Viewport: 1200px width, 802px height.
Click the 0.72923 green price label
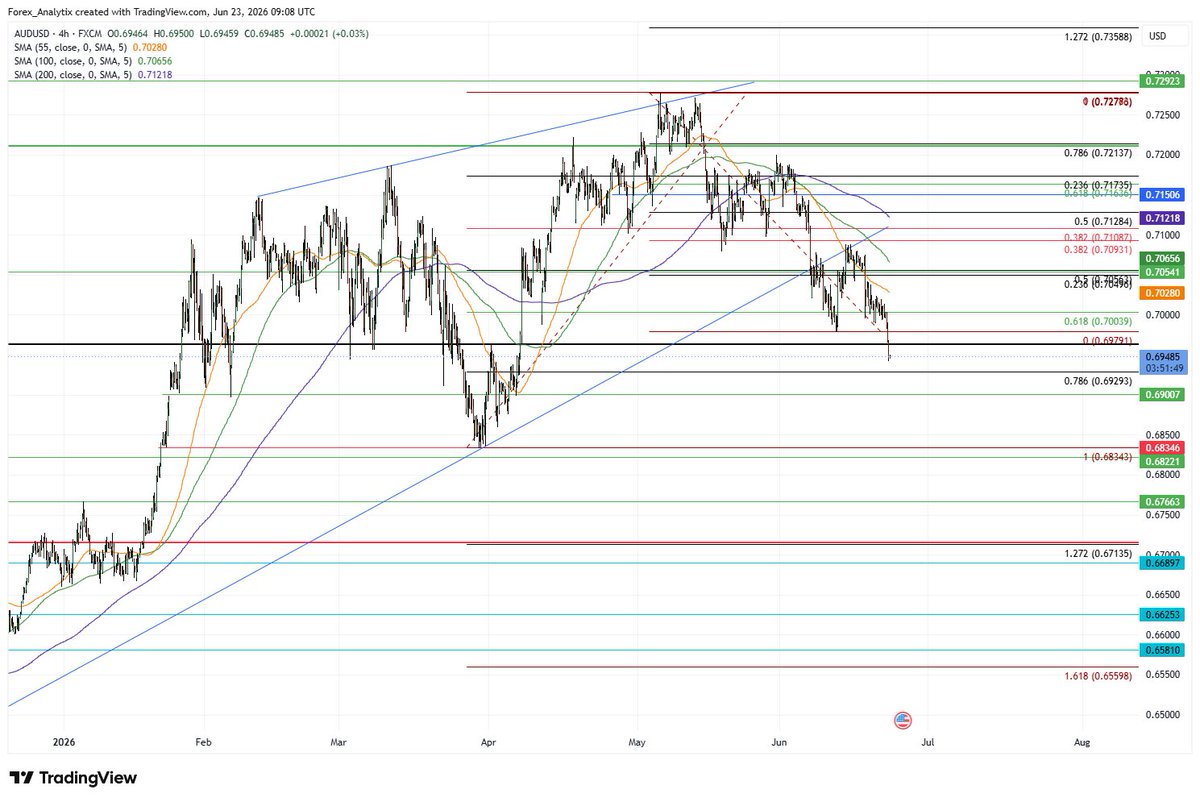click(x=1163, y=80)
